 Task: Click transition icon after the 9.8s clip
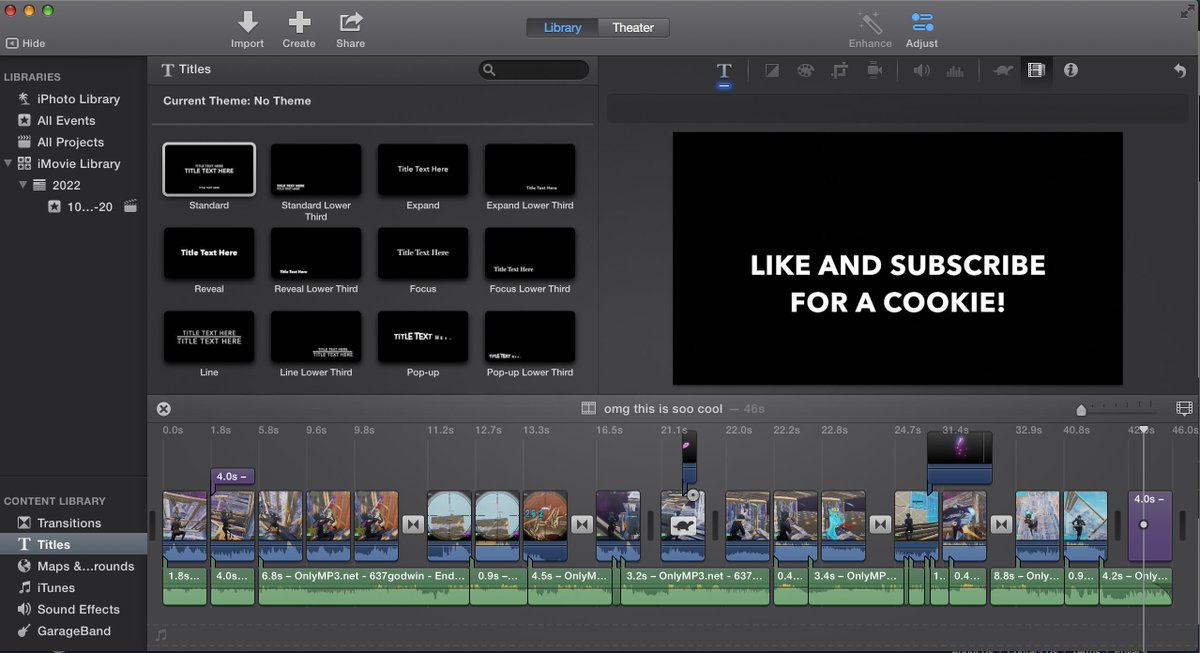coord(413,524)
